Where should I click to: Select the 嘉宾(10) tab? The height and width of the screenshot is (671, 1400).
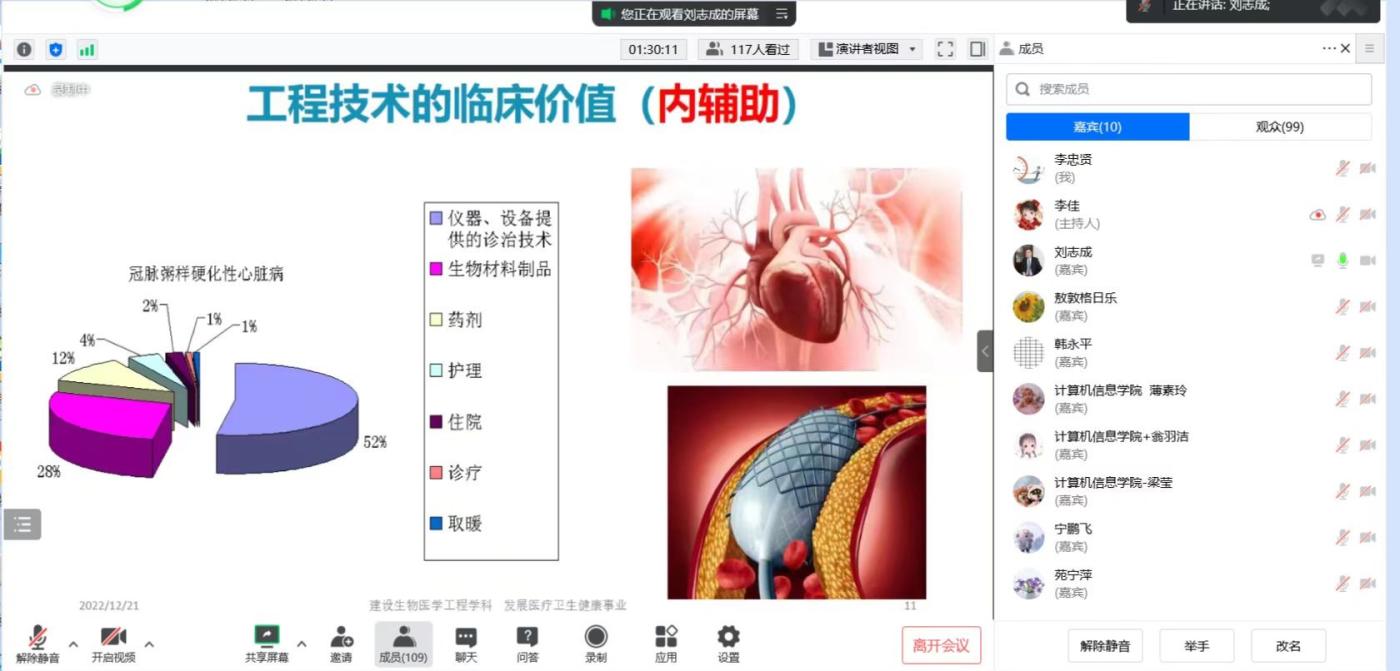click(1097, 127)
